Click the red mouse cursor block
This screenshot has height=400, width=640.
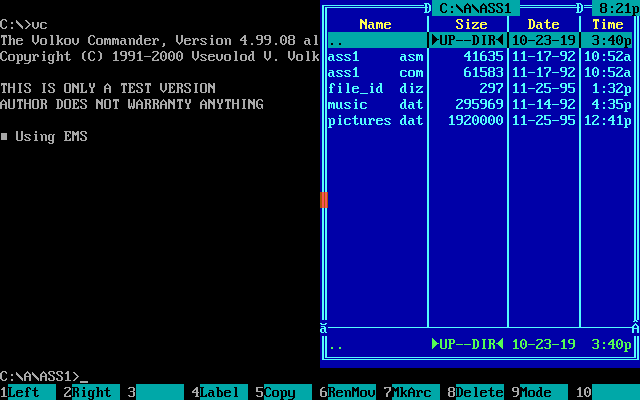[x=324, y=200]
